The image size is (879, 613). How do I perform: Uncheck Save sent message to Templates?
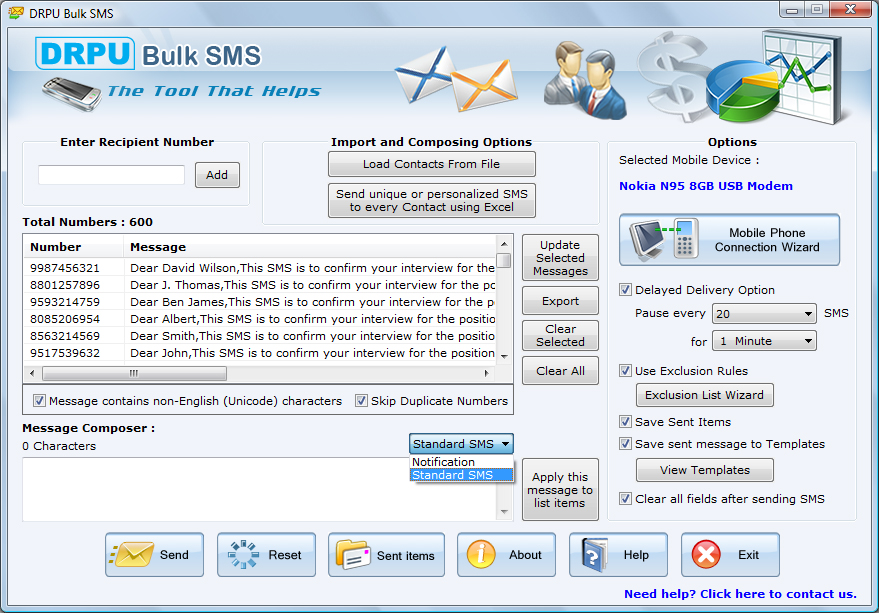626,444
